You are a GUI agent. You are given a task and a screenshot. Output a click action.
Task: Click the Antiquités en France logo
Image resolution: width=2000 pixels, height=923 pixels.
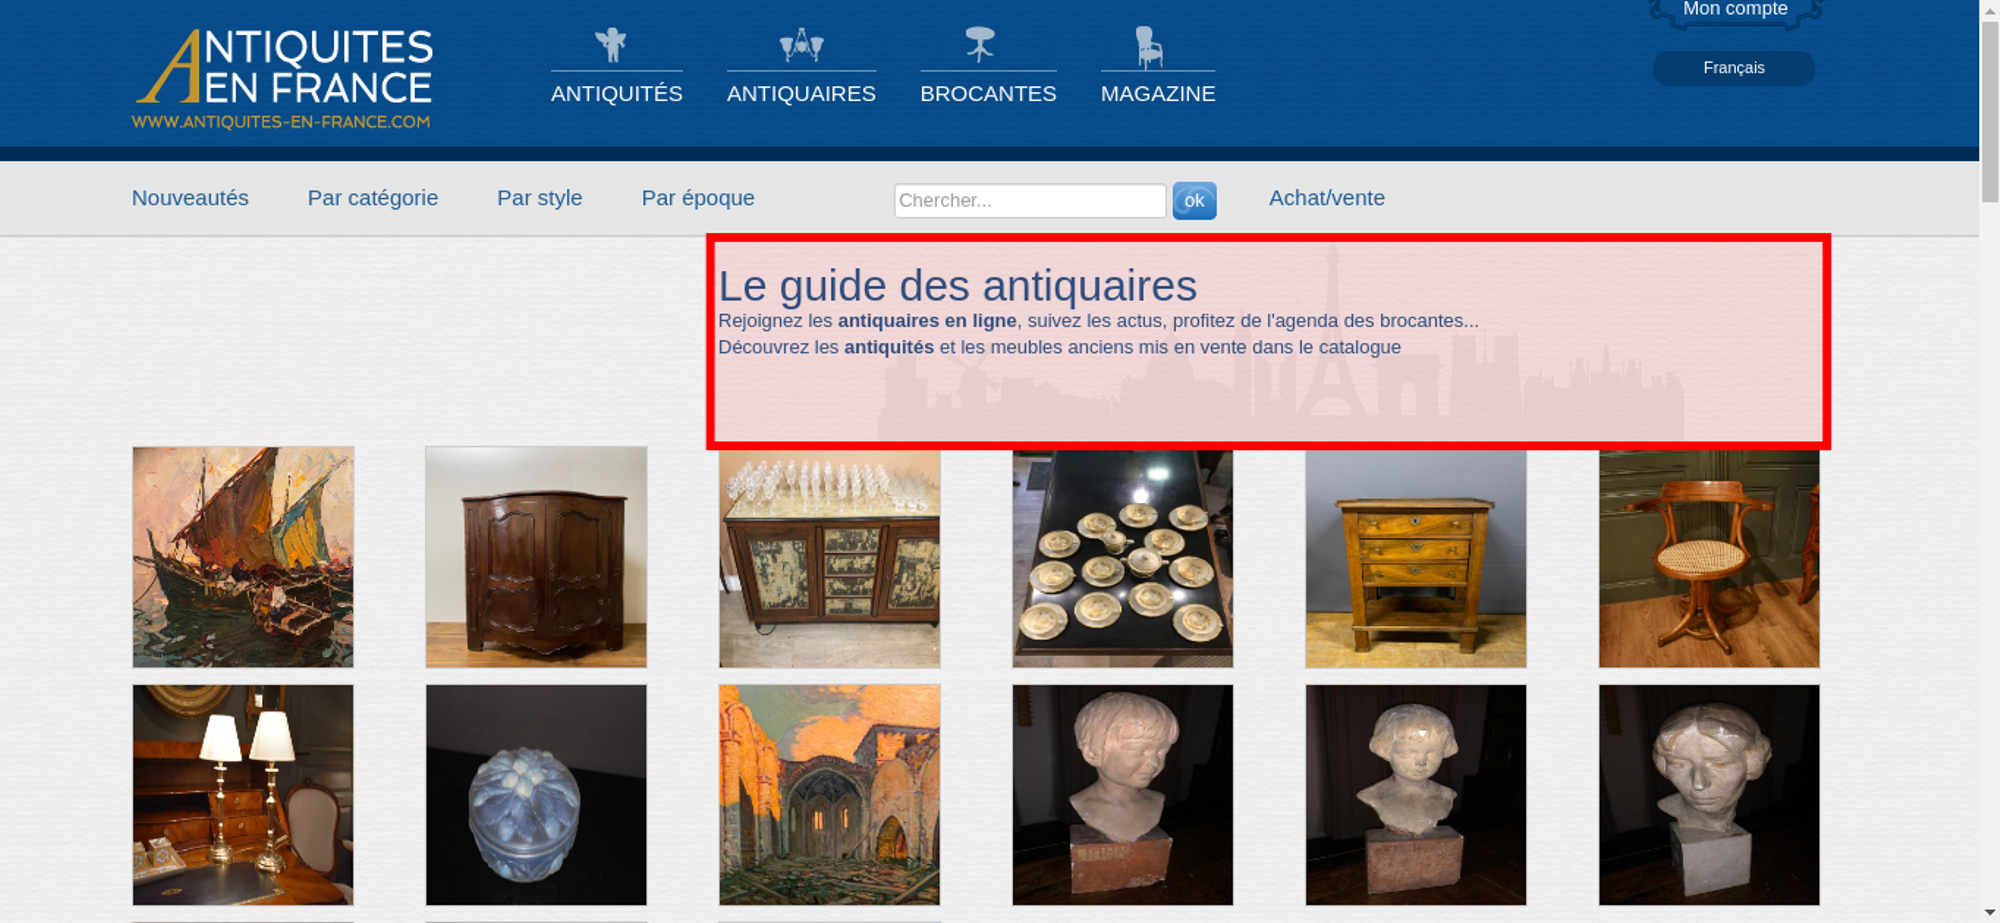(x=283, y=78)
